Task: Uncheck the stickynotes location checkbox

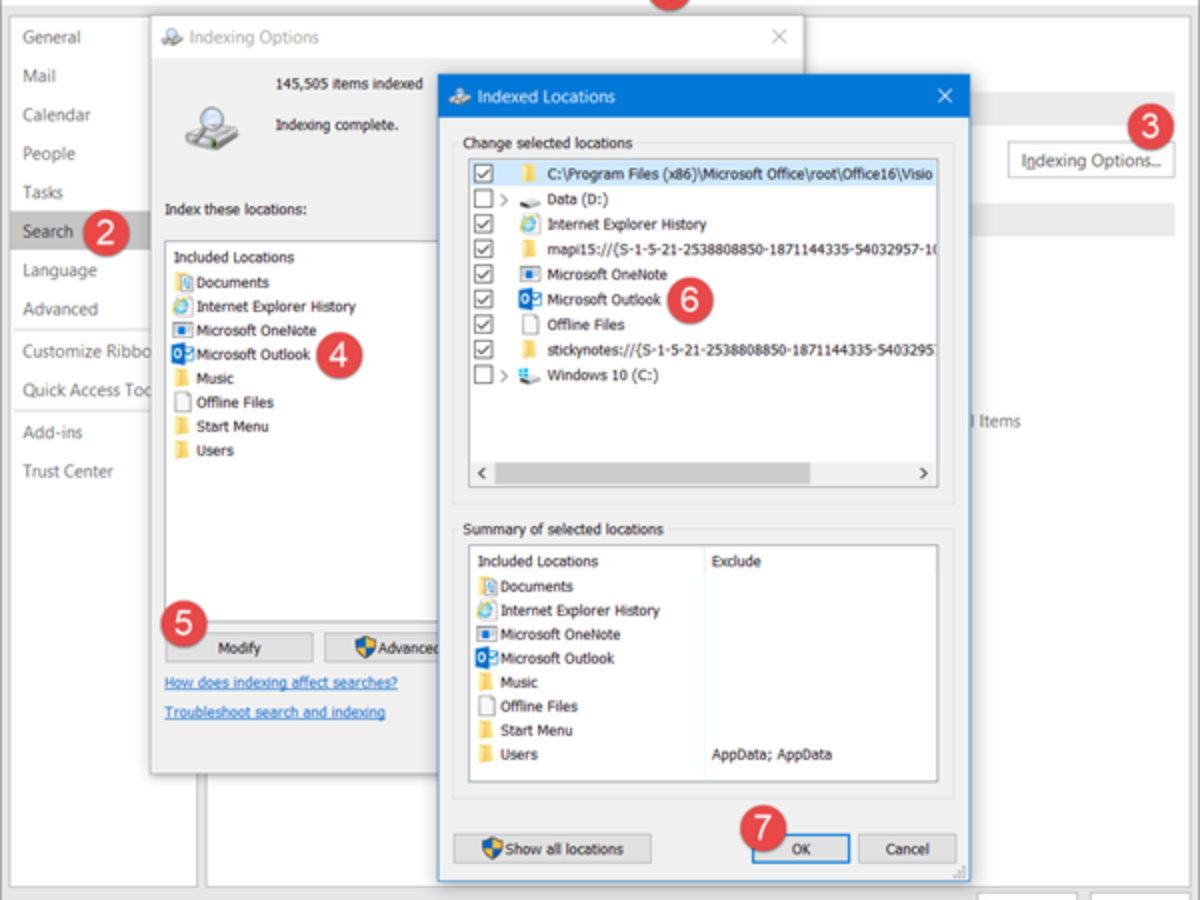Action: pos(484,349)
